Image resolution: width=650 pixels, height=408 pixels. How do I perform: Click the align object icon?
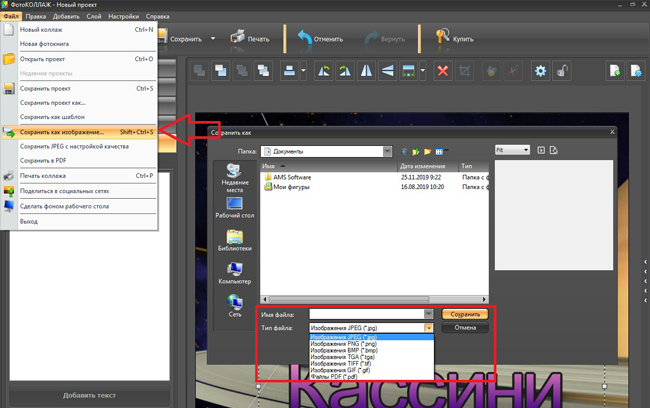tap(289, 71)
